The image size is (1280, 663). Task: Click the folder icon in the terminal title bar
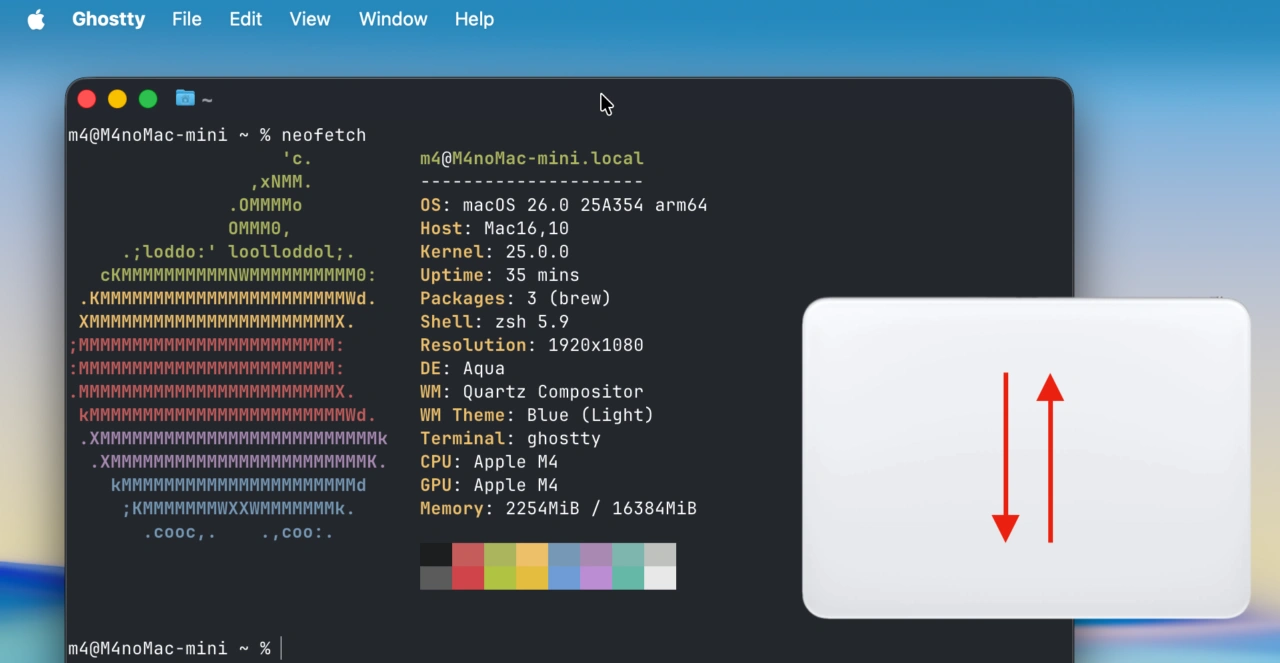coord(185,97)
